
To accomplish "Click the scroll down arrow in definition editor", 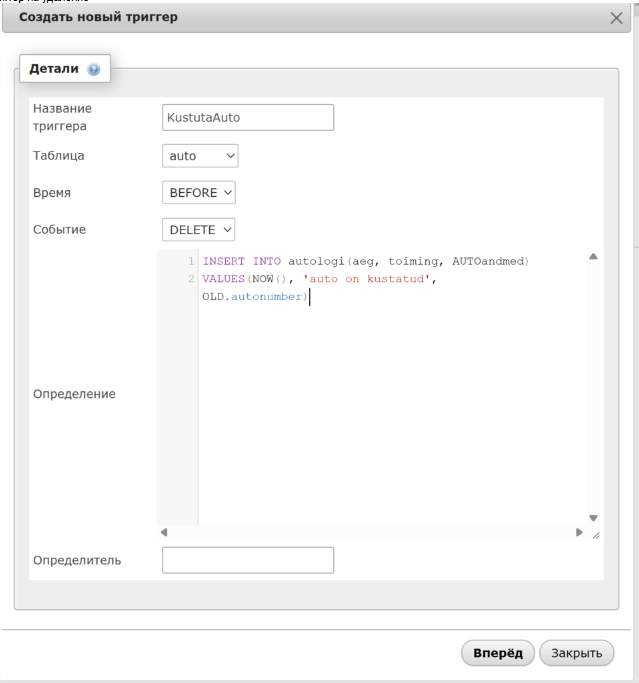I will coord(592,518).
